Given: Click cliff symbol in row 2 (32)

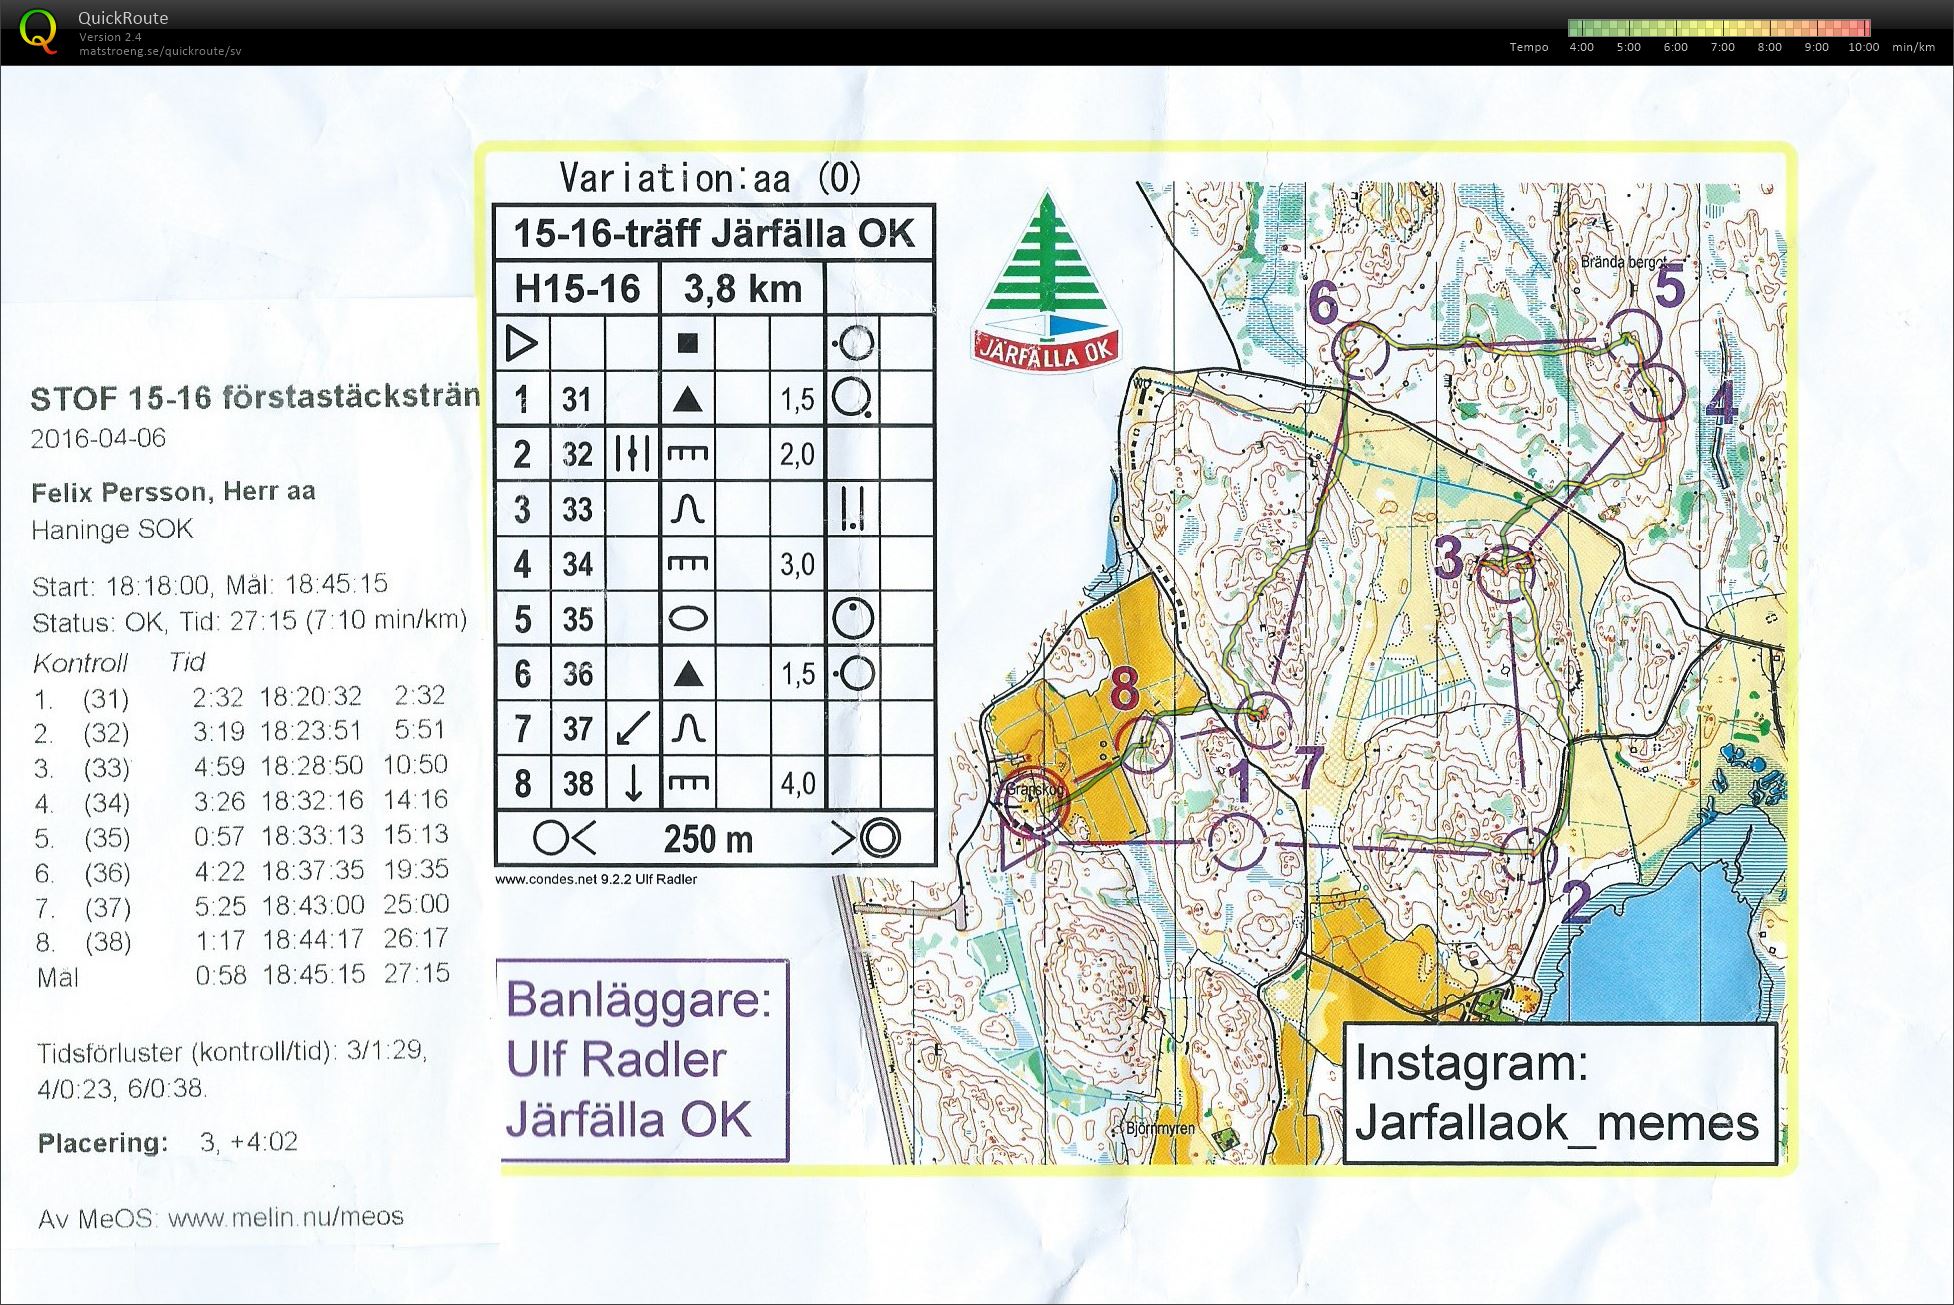Looking at the screenshot, I should click(x=687, y=455).
